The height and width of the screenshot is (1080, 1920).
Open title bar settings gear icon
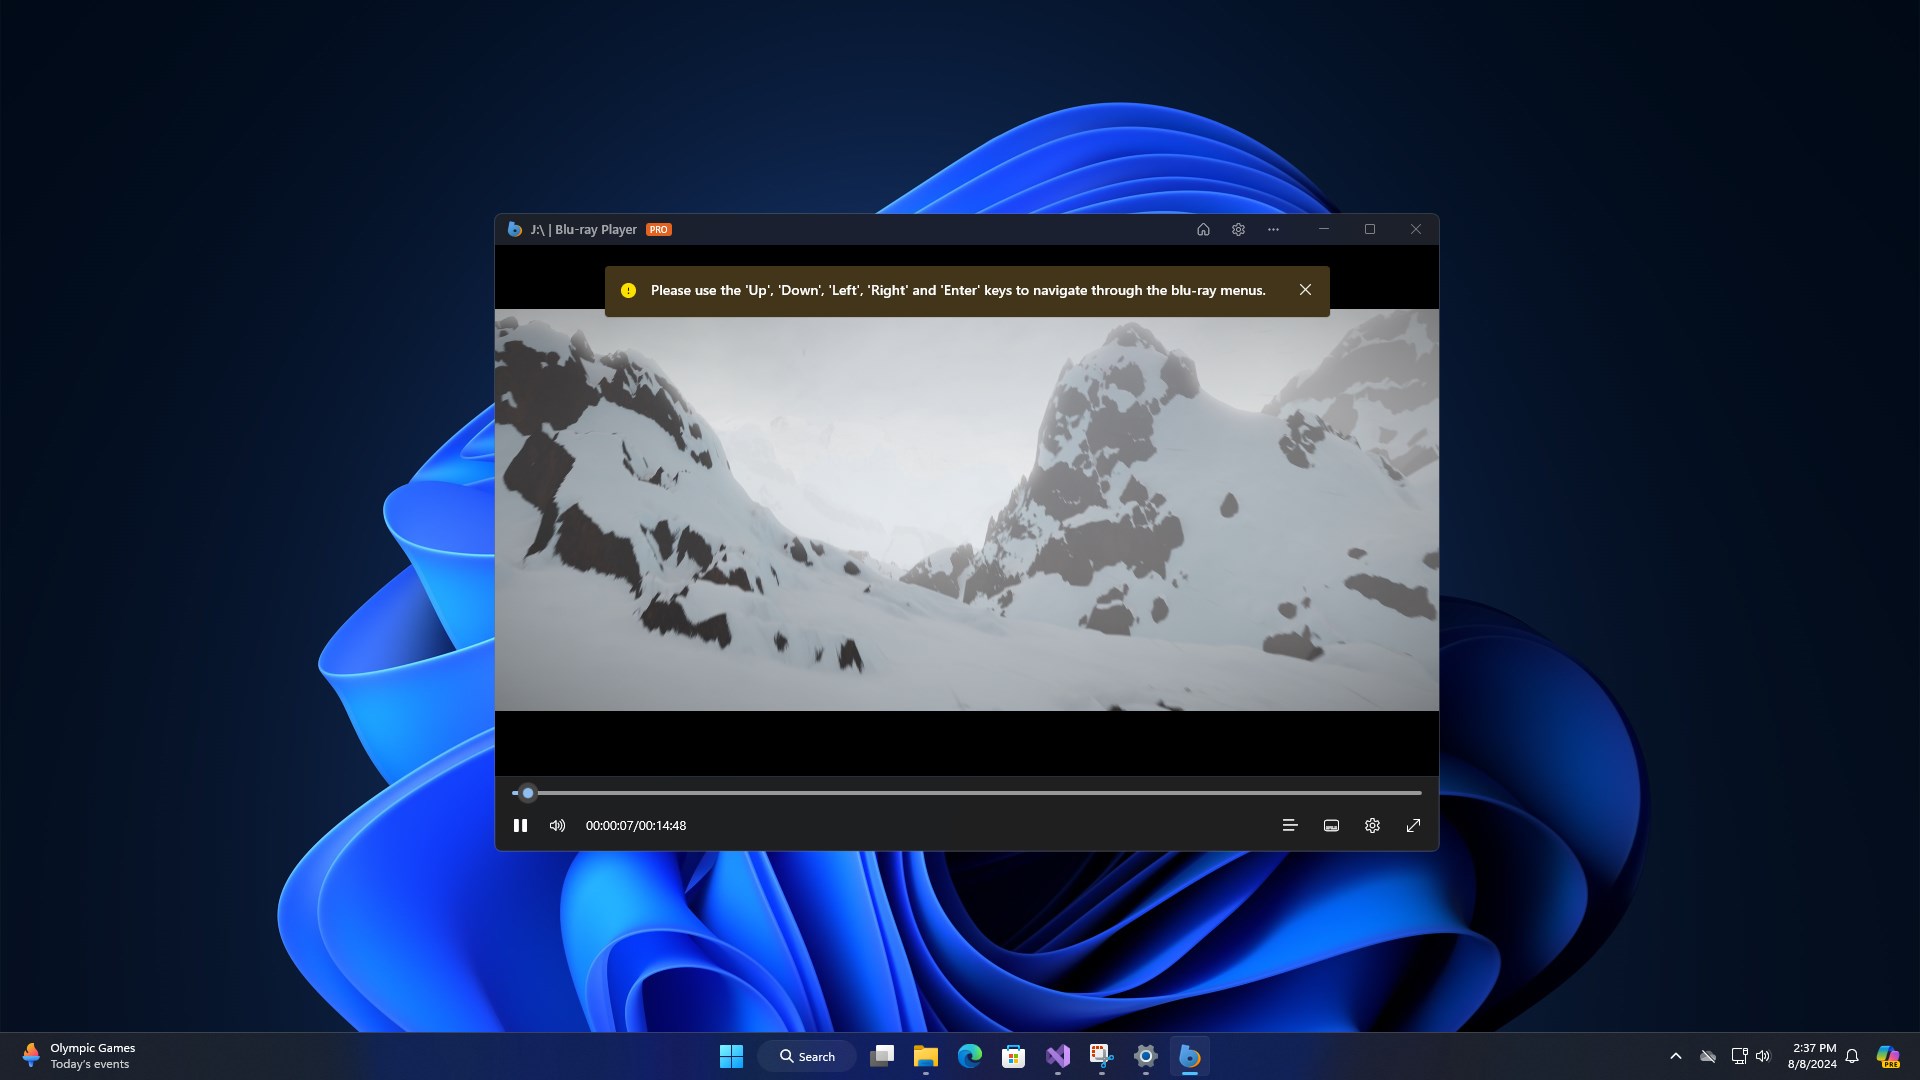coord(1238,229)
